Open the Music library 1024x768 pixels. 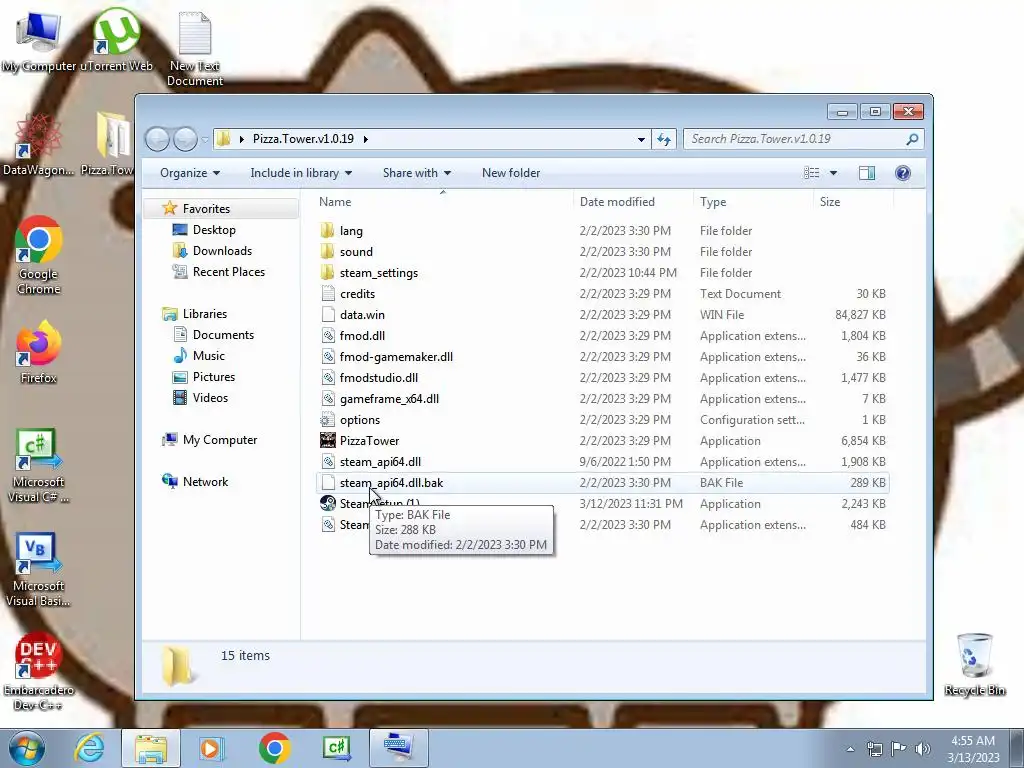click(208, 356)
